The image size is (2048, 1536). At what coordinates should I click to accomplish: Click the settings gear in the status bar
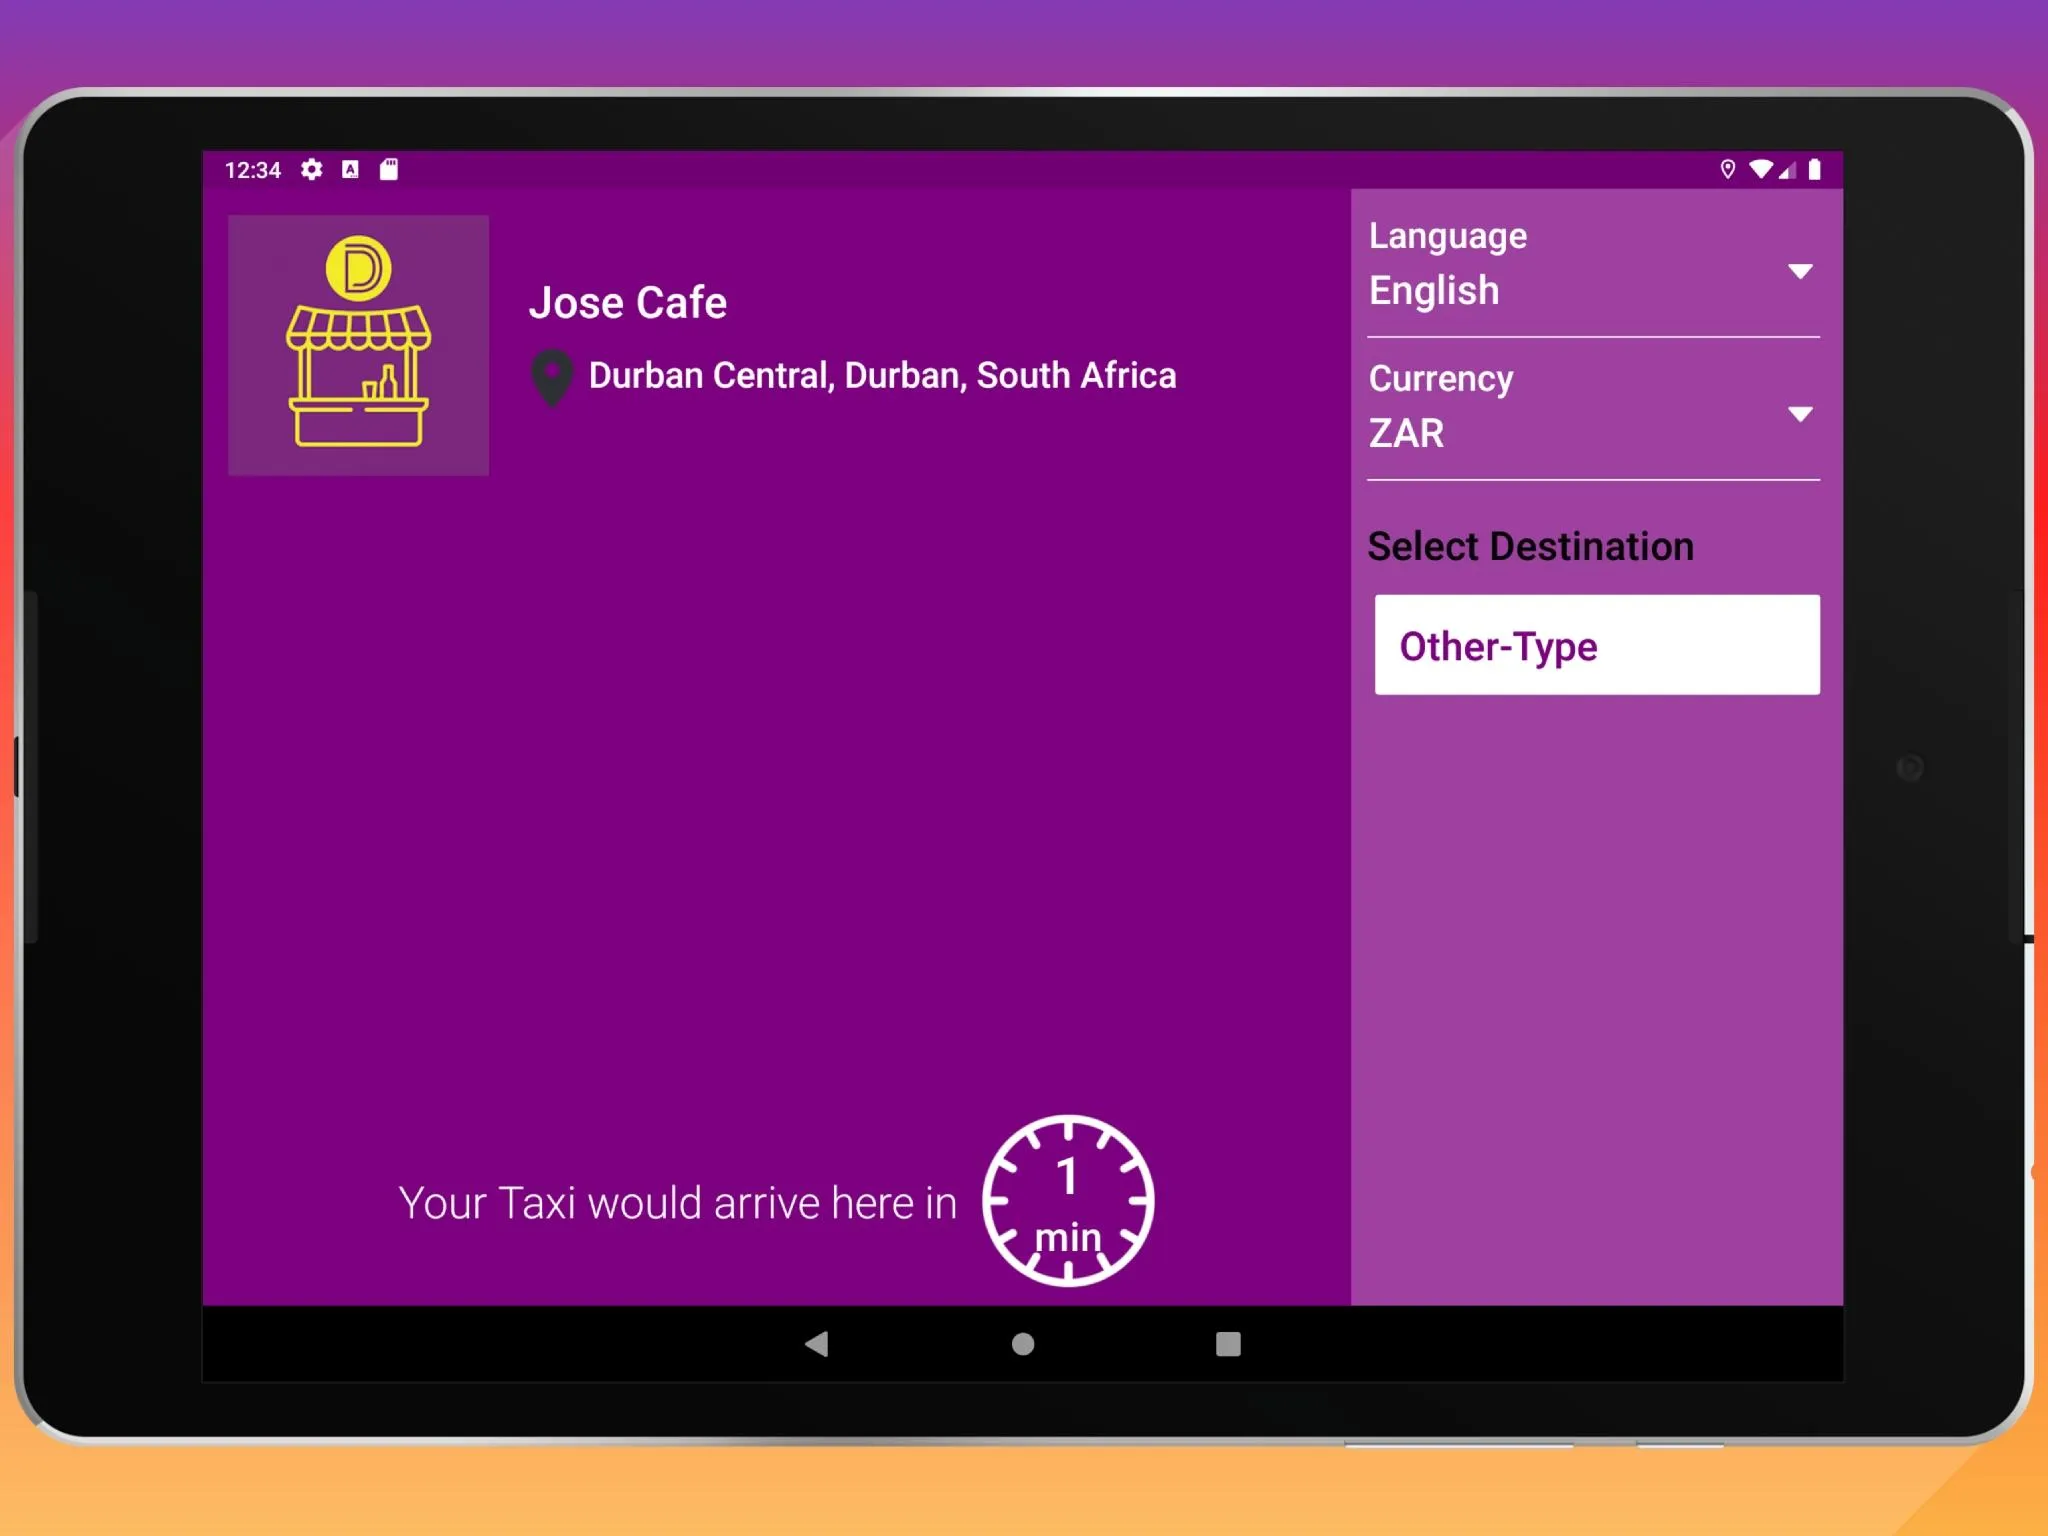click(x=312, y=170)
